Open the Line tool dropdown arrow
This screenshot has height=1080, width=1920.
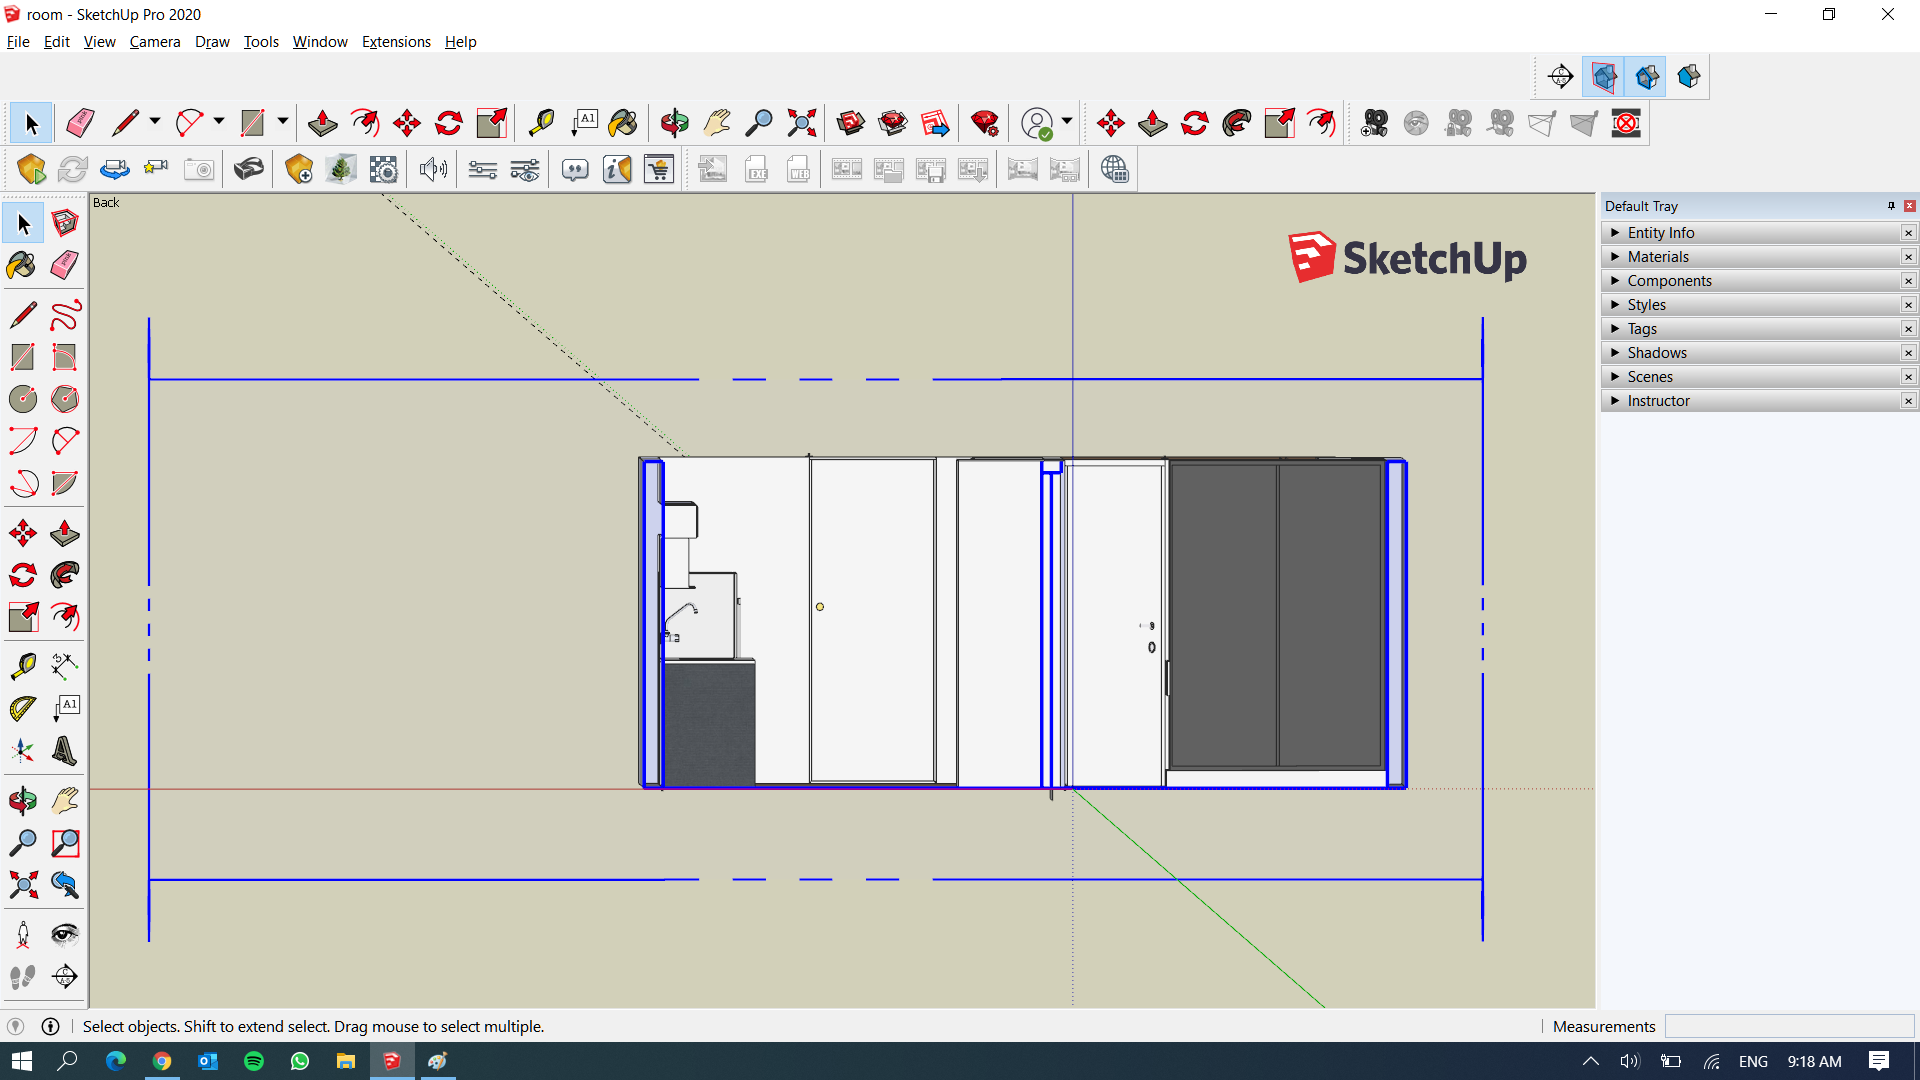point(155,122)
